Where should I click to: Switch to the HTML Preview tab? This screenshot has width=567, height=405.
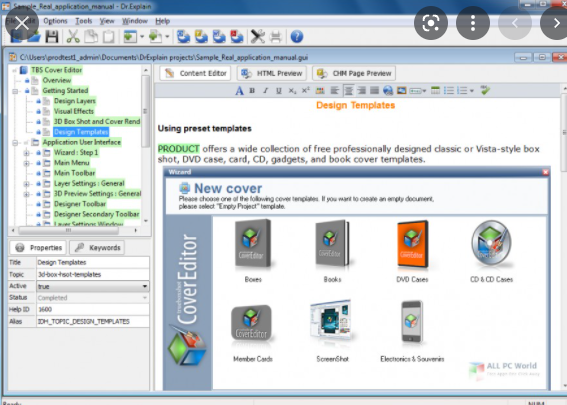coord(272,73)
